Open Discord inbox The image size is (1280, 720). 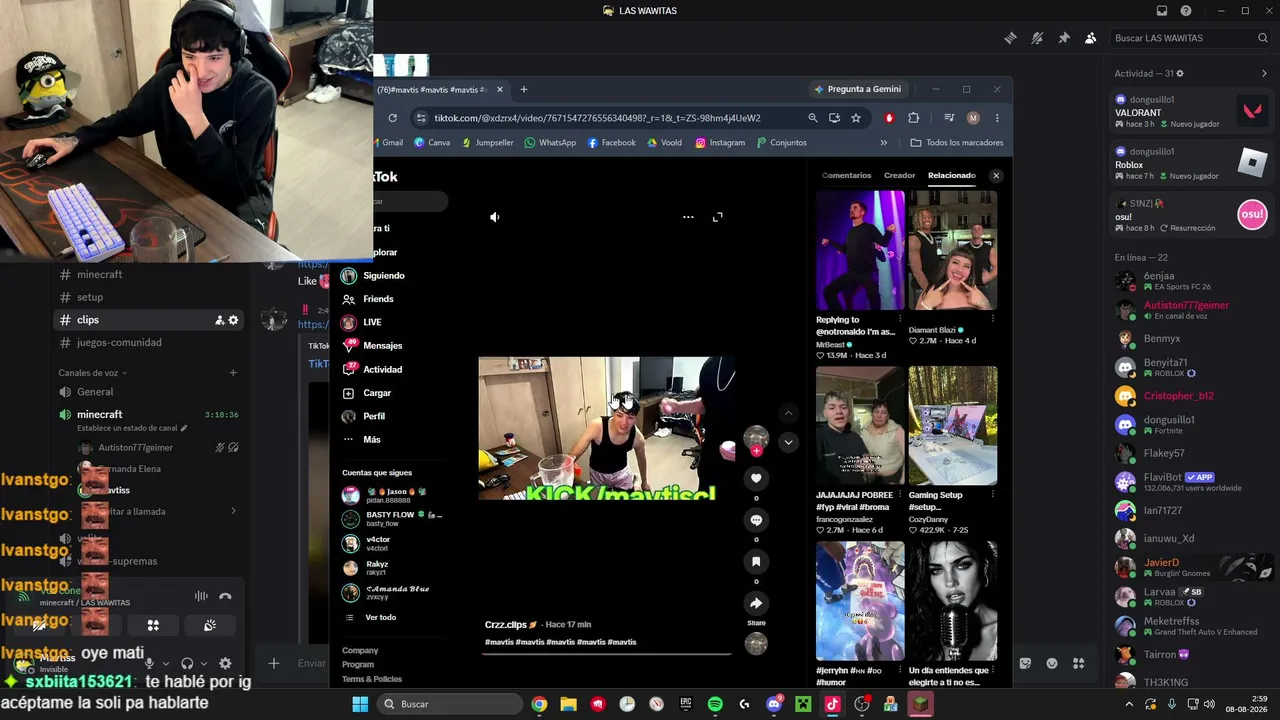1162,11
